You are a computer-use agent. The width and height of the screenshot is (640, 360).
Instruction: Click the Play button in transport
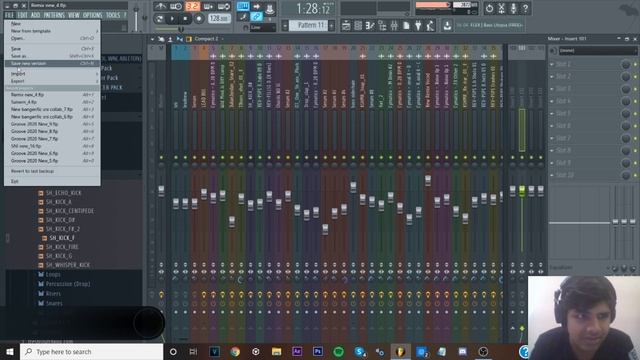172,18
